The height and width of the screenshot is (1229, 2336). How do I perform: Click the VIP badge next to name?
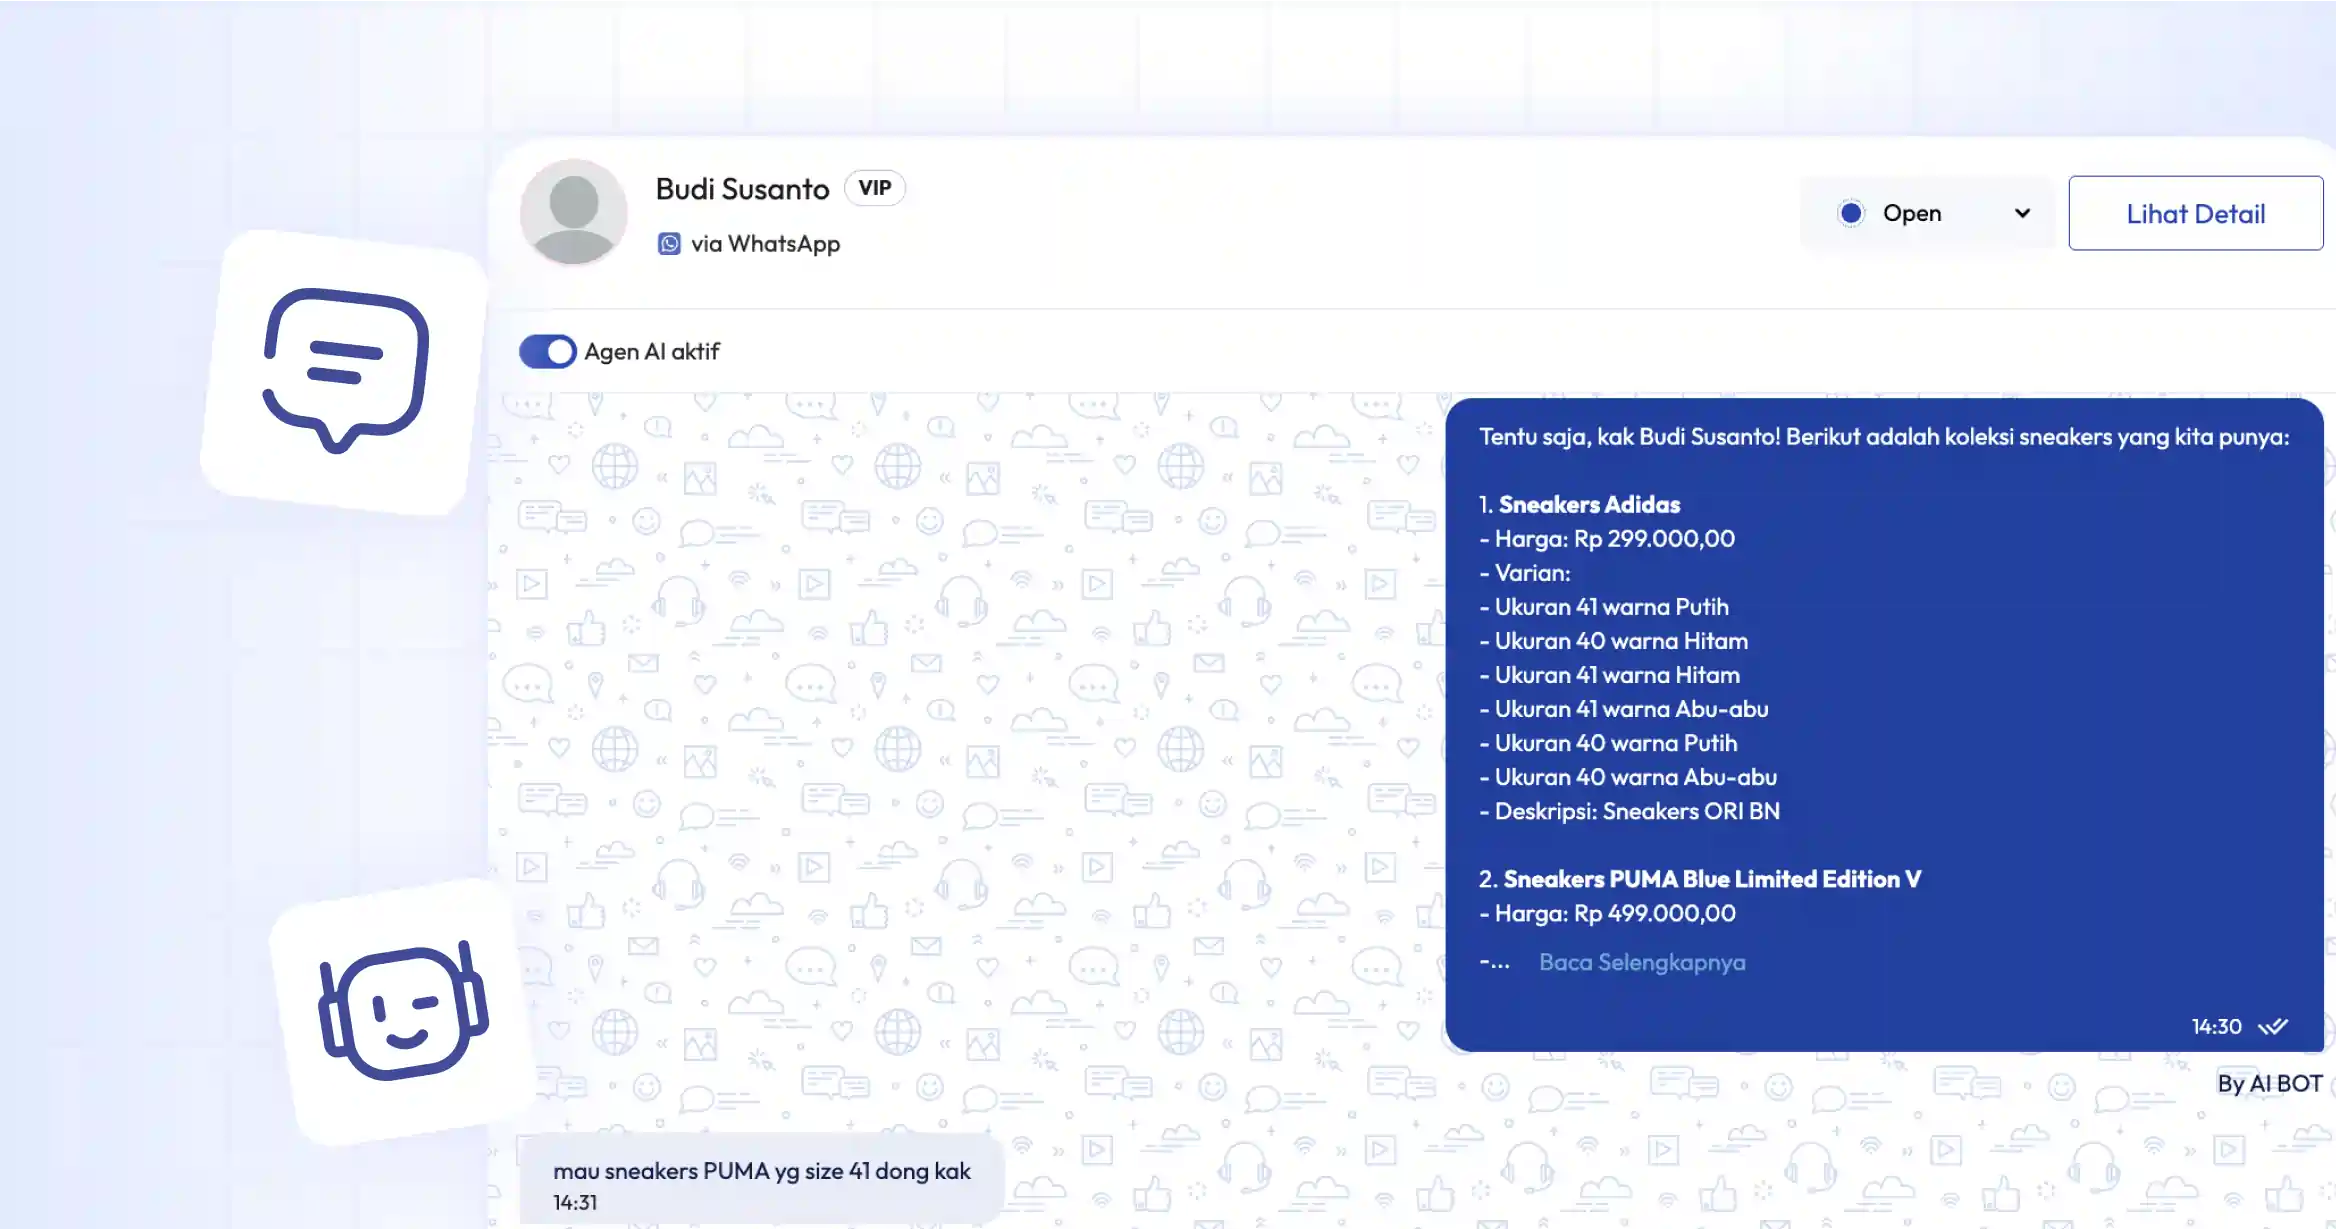874,188
